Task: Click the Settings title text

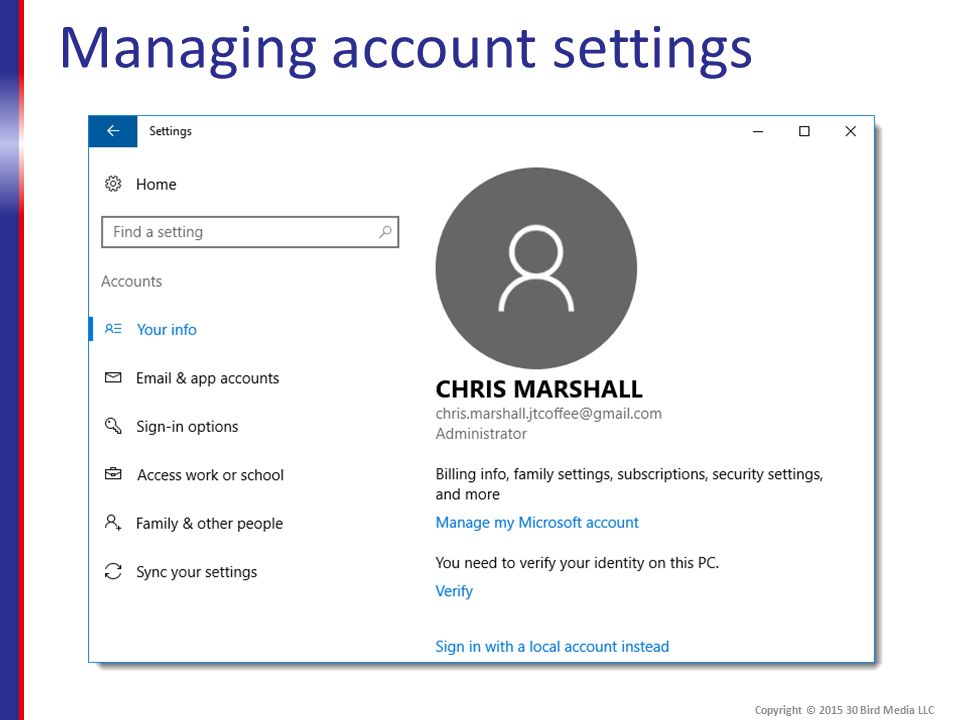Action: point(170,131)
